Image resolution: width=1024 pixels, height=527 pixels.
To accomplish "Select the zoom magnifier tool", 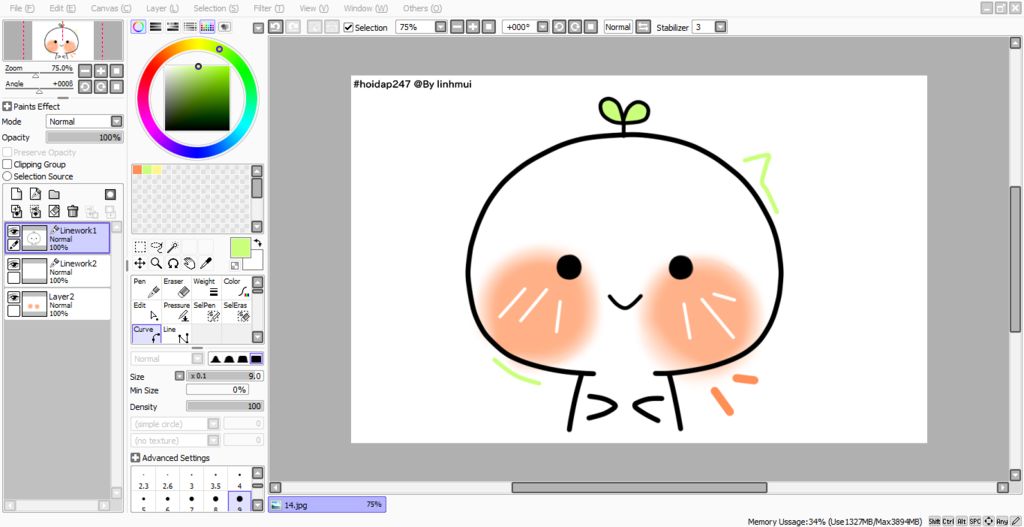I will (157, 263).
